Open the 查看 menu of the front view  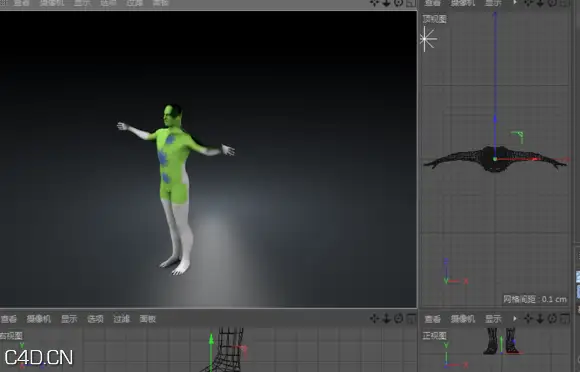(432, 319)
